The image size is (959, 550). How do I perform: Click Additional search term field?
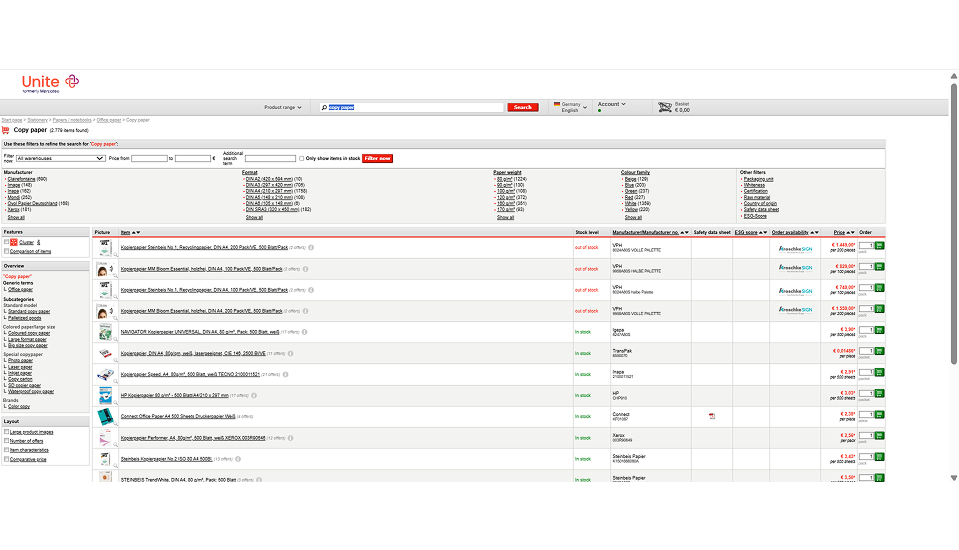coord(270,158)
